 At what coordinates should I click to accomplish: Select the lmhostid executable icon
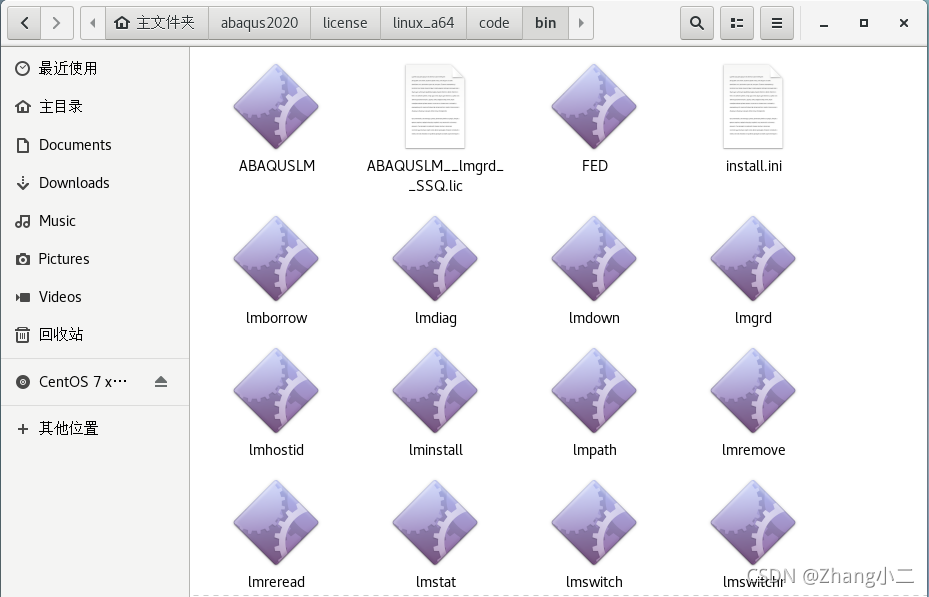(x=276, y=391)
